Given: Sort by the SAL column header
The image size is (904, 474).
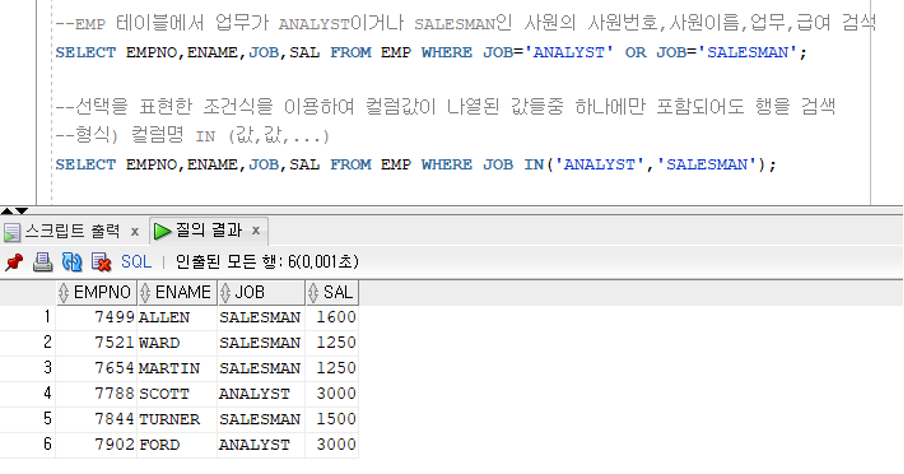Looking at the screenshot, I should pos(332,292).
